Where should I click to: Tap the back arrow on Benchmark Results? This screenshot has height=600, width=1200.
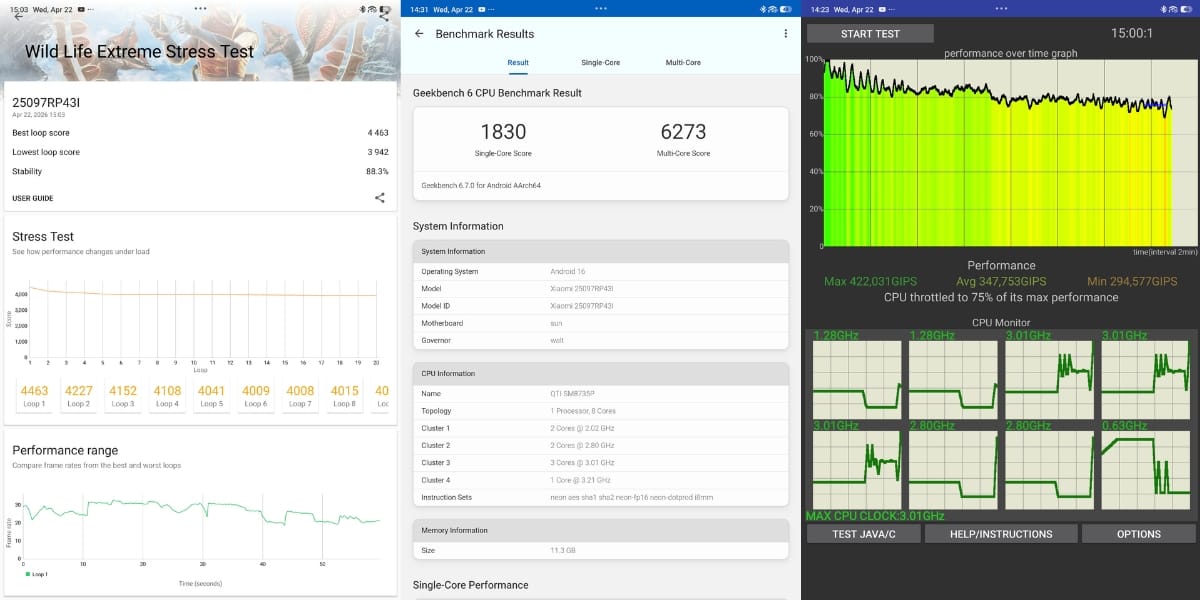coord(419,33)
